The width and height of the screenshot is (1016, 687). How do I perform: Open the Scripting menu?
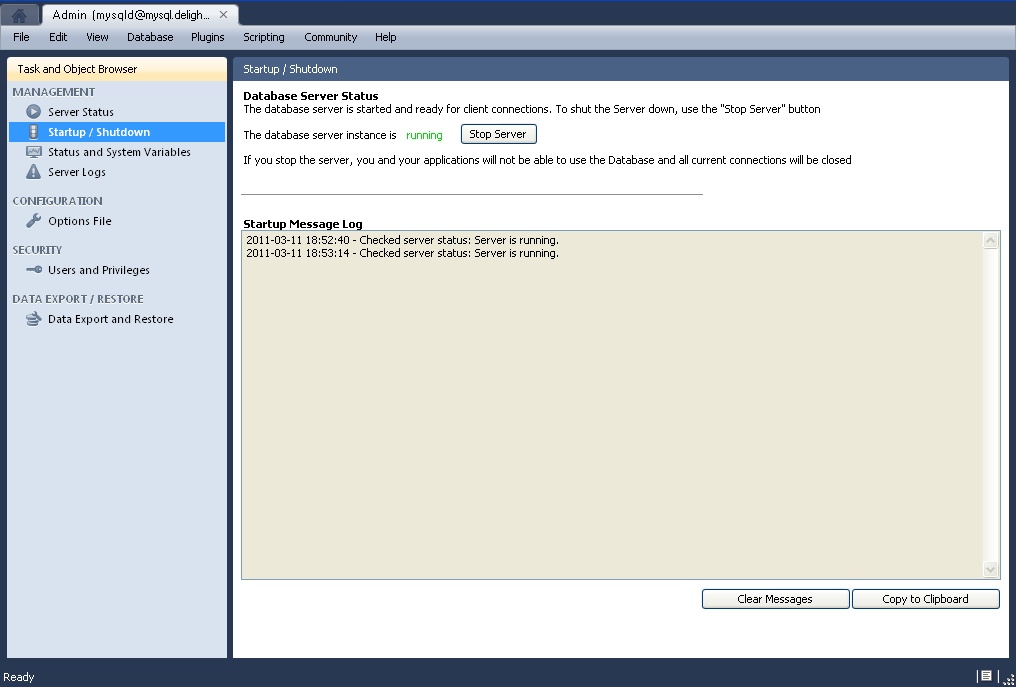pyautogui.click(x=263, y=37)
